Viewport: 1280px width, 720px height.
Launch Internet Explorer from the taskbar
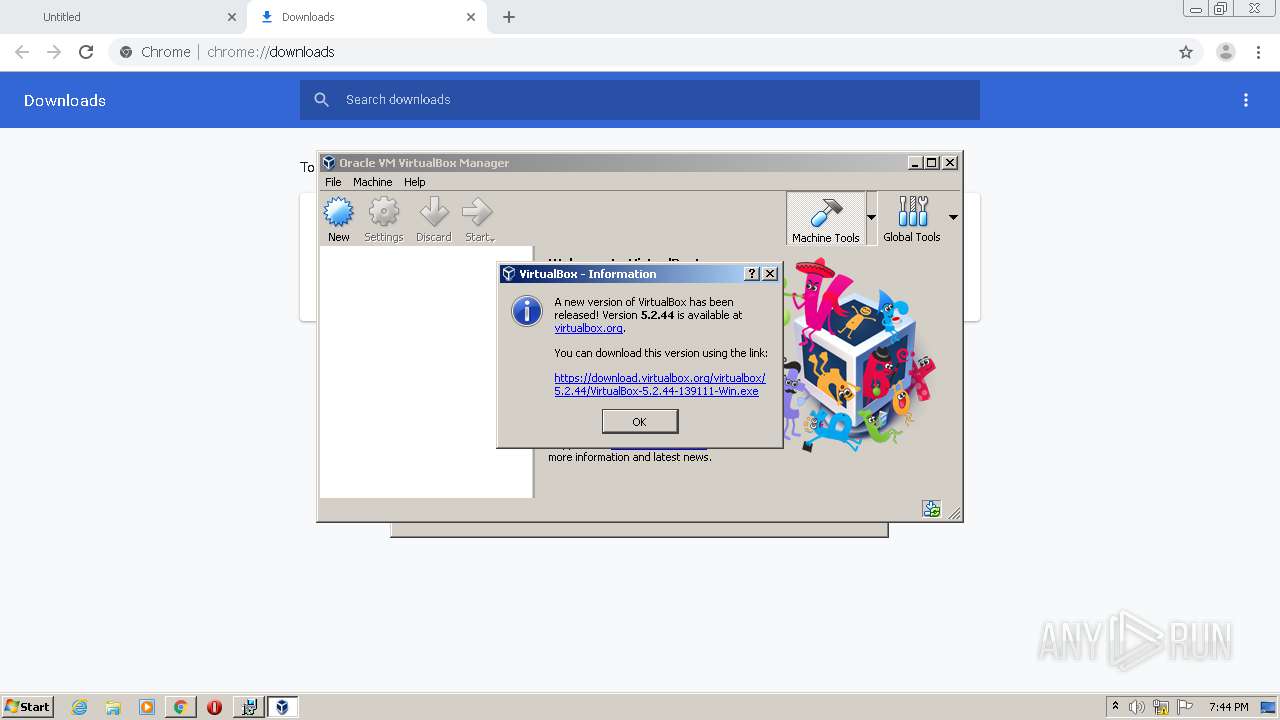coord(79,707)
